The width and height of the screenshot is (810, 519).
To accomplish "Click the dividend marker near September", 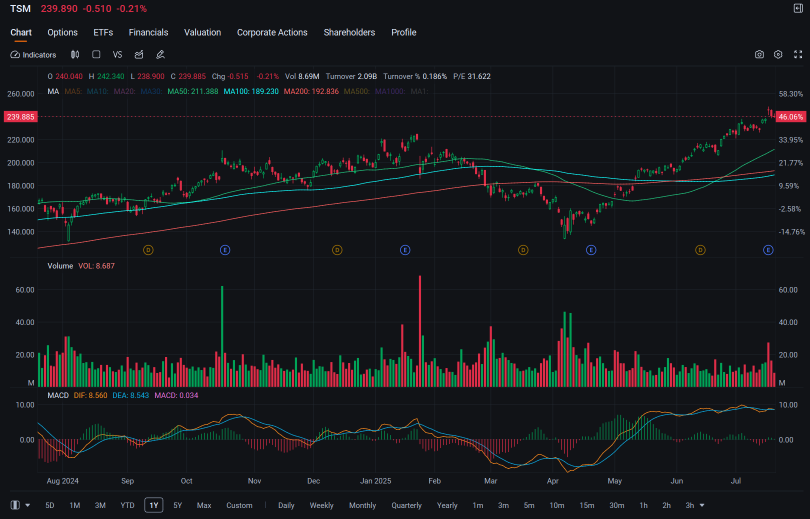I will [148, 250].
